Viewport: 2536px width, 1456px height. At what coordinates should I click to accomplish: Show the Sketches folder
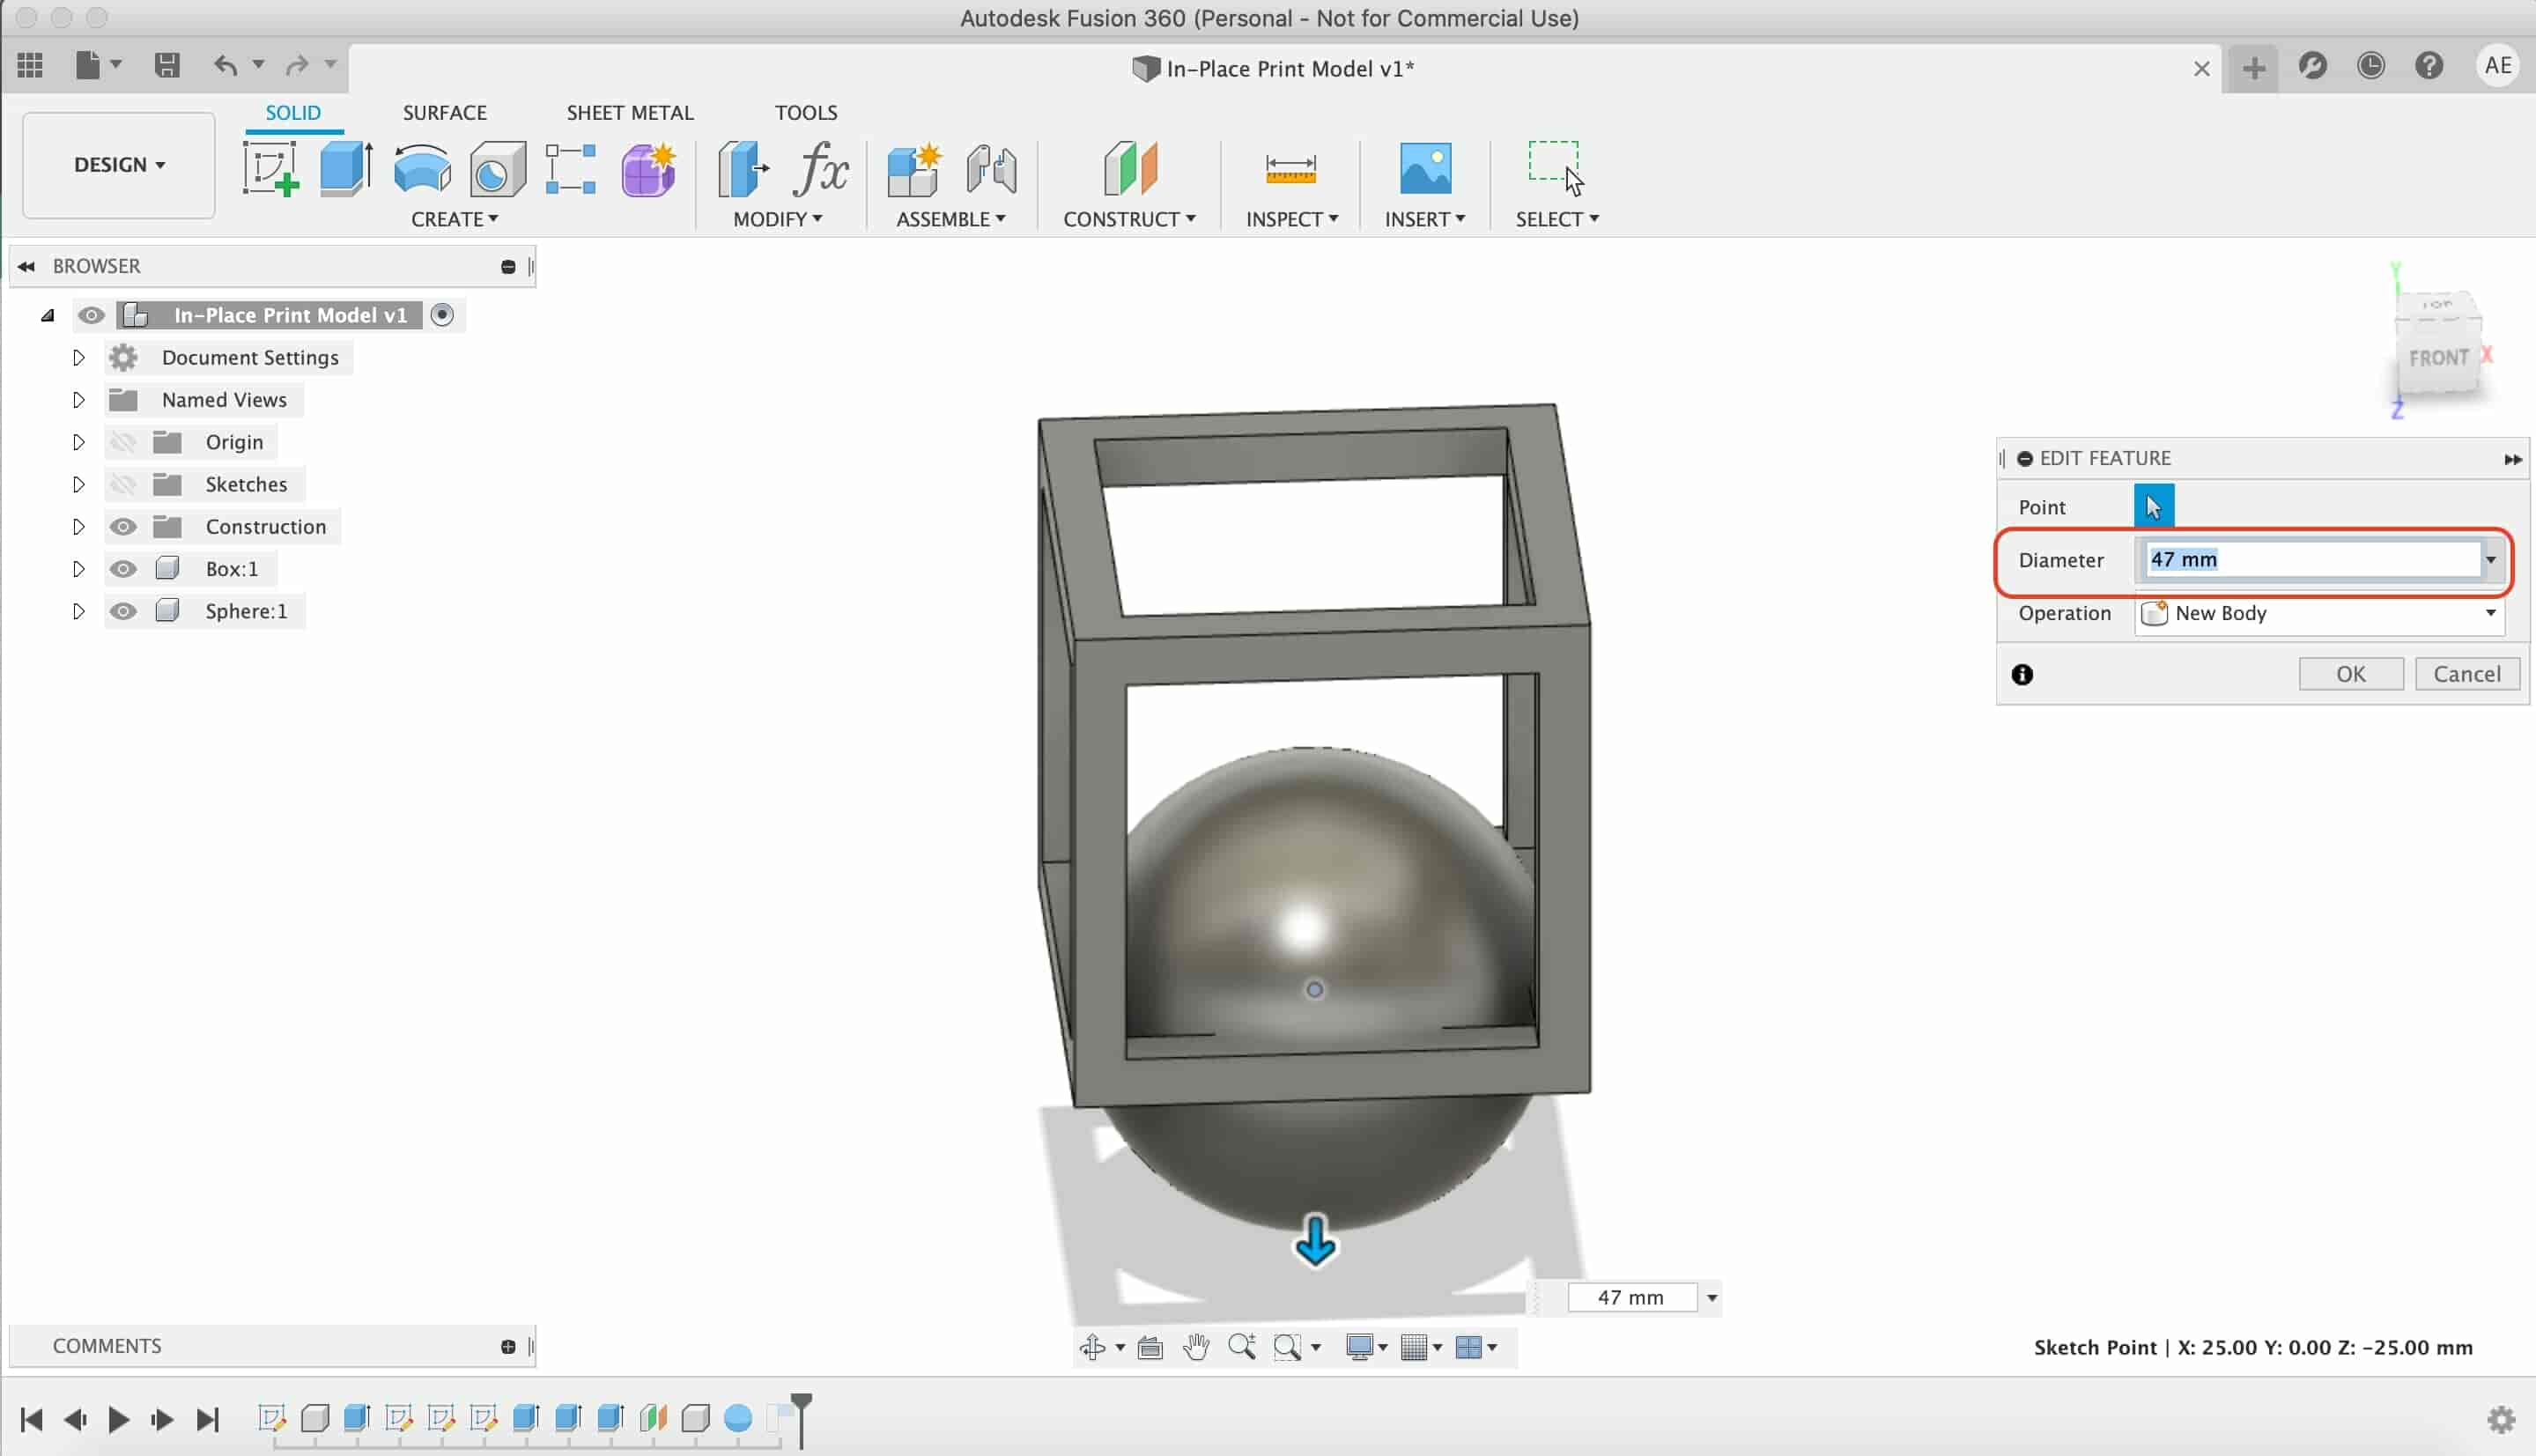click(x=123, y=484)
